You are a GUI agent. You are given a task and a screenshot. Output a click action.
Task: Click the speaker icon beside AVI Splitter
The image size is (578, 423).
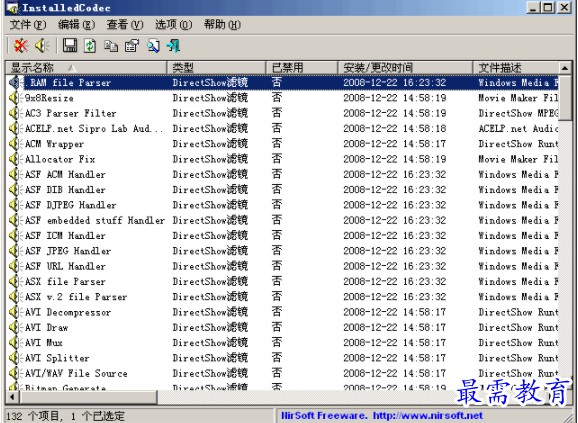(15, 358)
